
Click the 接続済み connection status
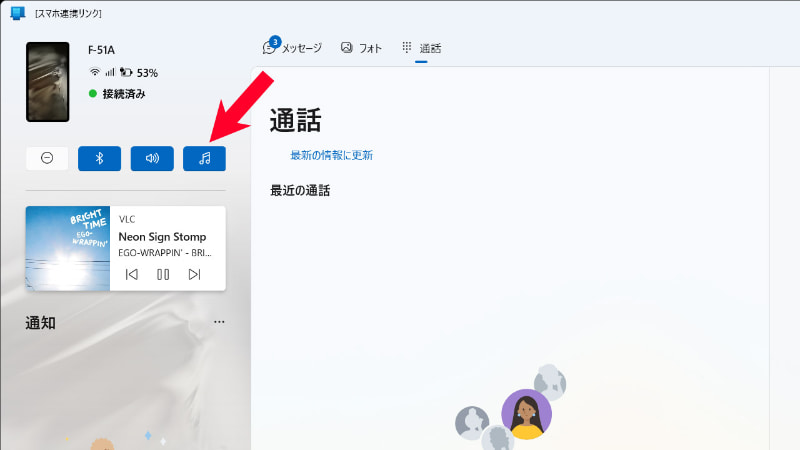(x=117, y=94)
